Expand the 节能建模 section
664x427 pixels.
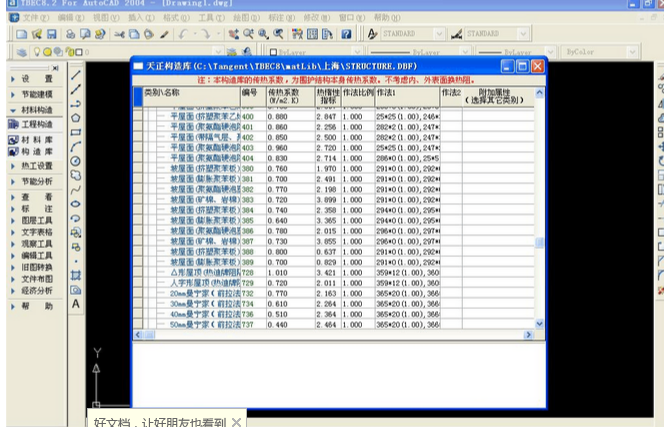click(13, 94)
